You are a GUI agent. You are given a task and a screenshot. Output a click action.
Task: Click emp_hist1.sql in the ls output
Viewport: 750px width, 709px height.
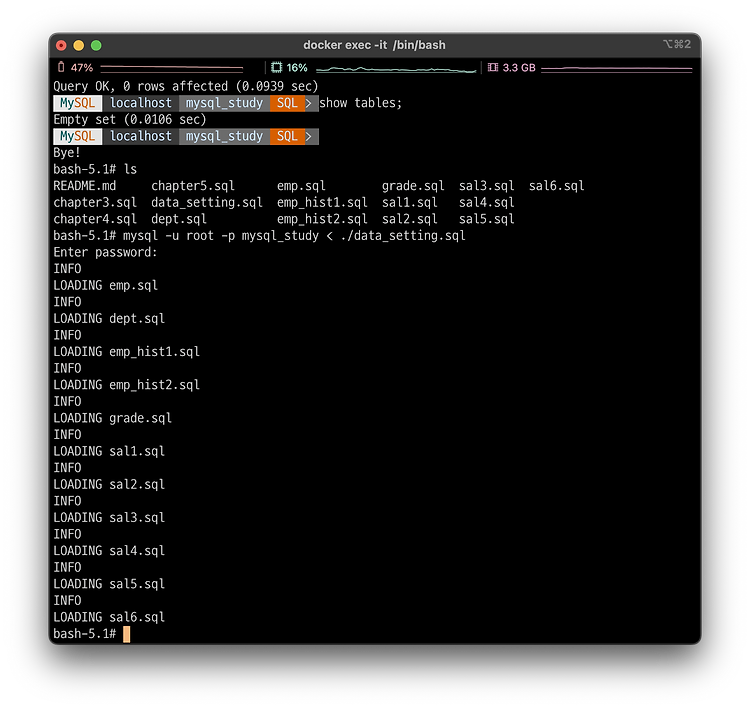(x=322, y=203)
